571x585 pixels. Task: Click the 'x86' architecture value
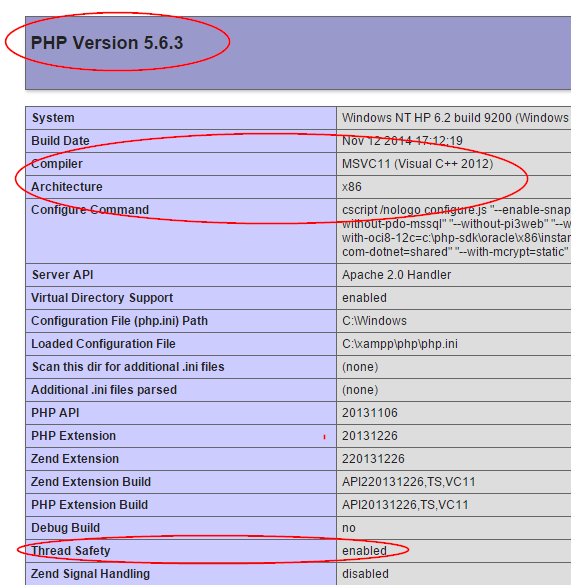pyautogui.click(x=352, y=187)
